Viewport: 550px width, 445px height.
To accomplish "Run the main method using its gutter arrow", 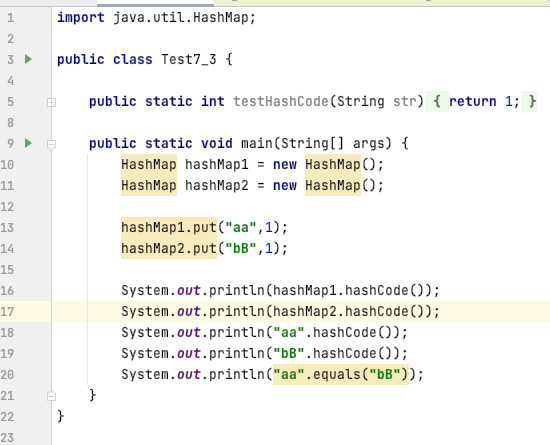I will (28, 143).
